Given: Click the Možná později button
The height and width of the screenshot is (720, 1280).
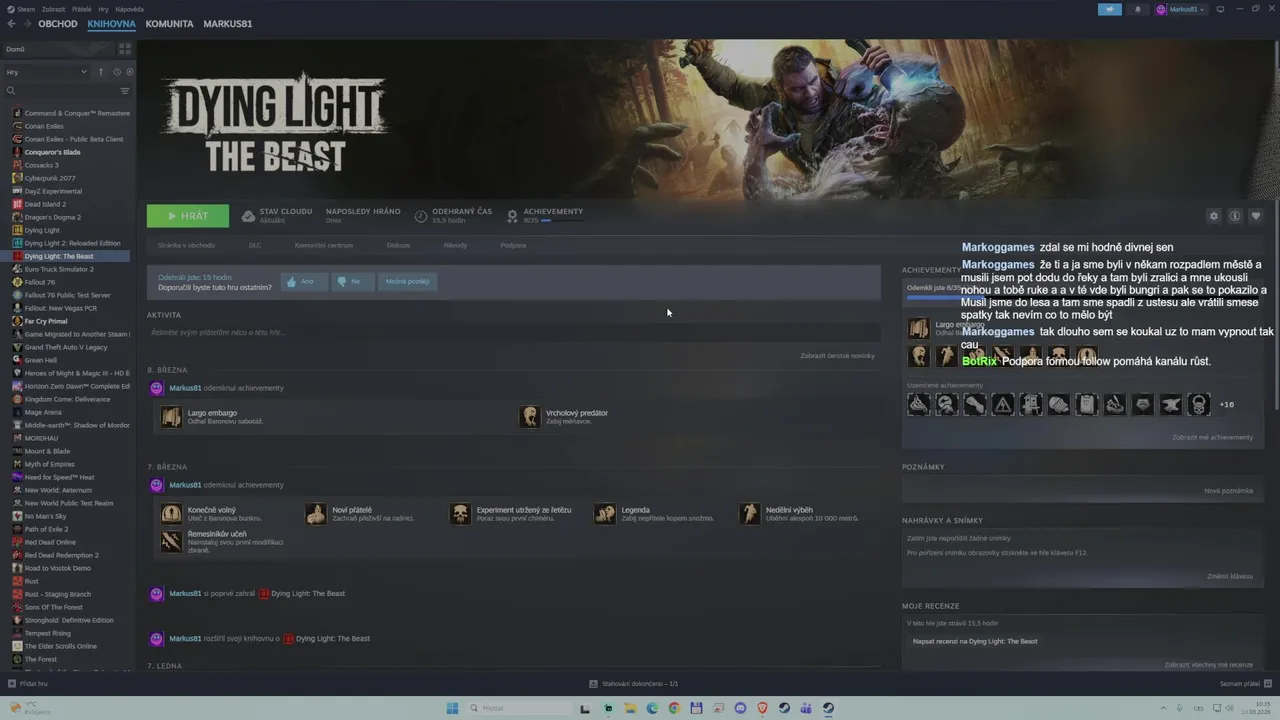Looking at the screenshot, I should 407,282.
